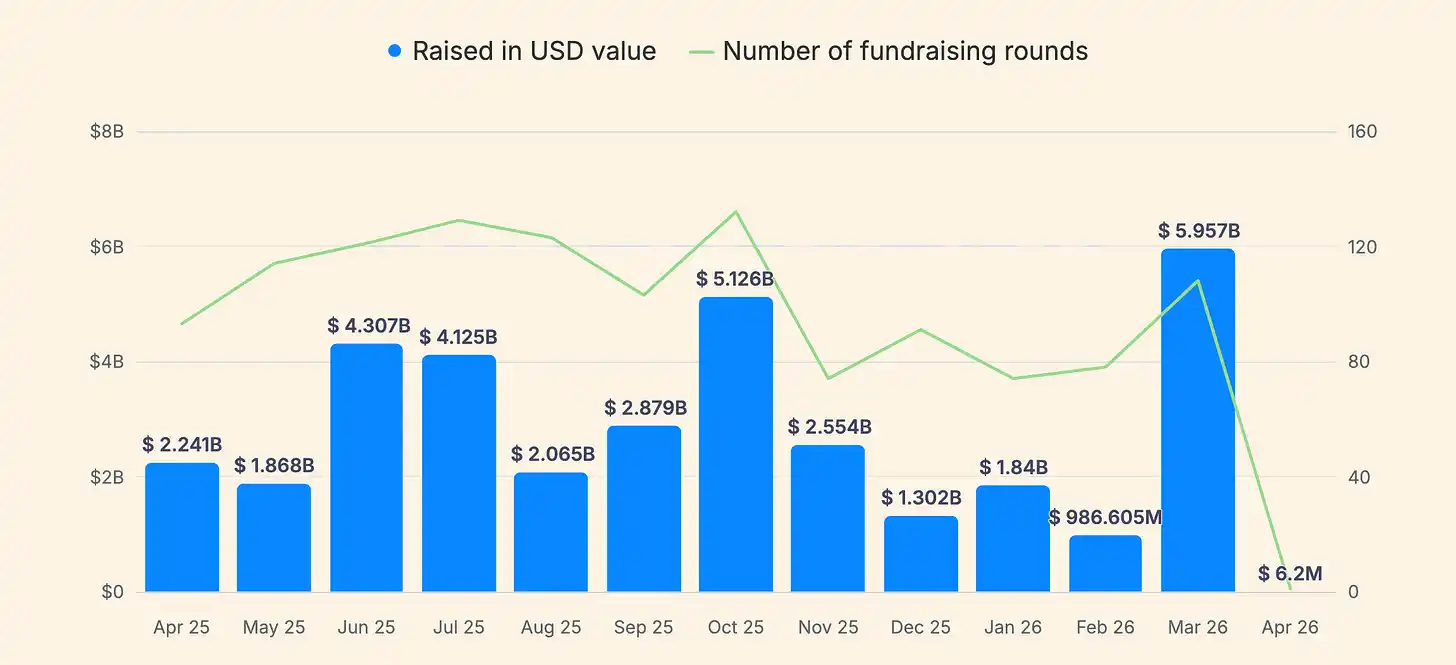Screen dimensions: 1456x665
Task: Click the Dec 25 bar
Action: (x=921, y=554)
